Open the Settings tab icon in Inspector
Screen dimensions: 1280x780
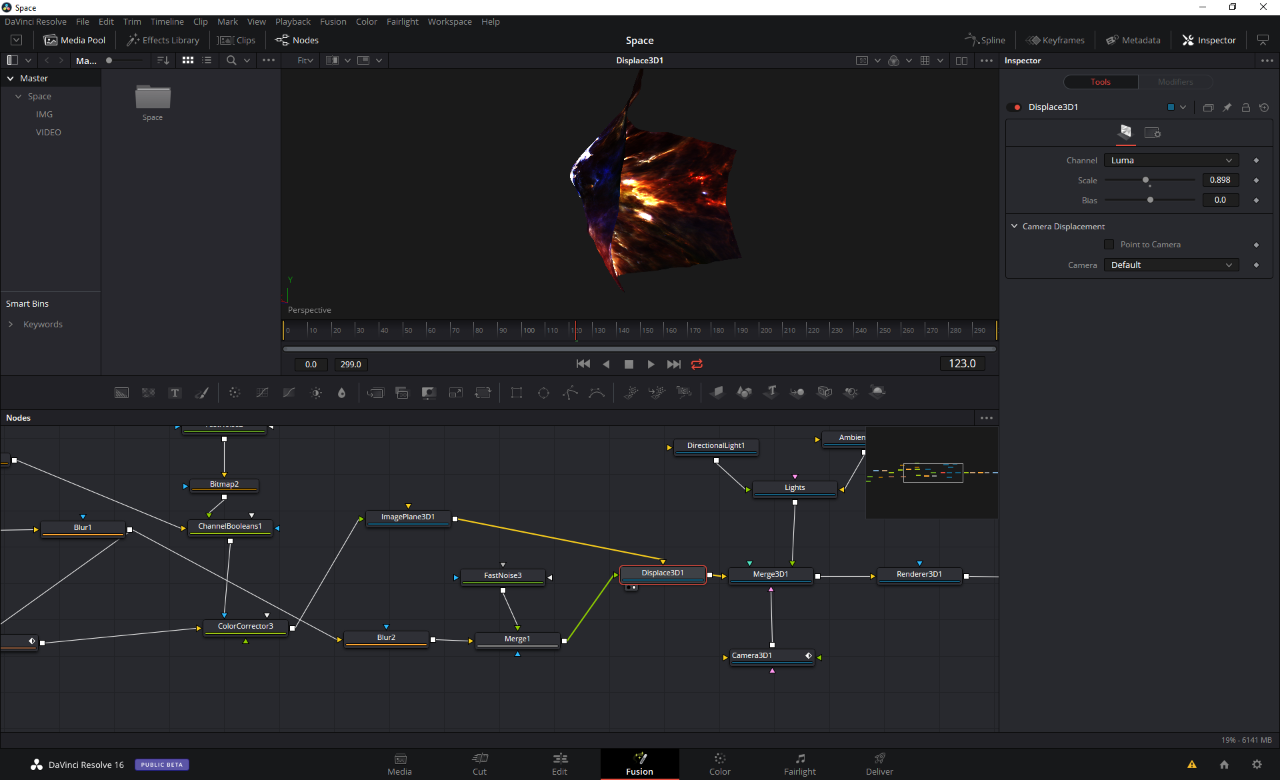(1152, 132)
